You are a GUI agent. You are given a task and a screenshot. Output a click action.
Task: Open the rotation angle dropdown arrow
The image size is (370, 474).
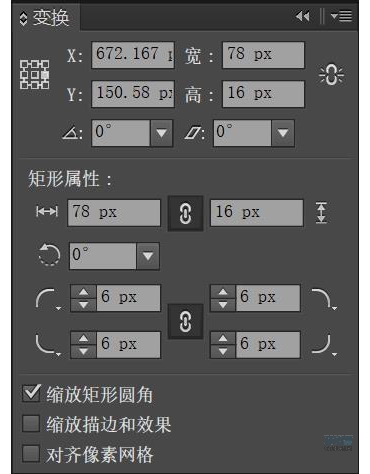pyautogui.click(x=161, y=133)
